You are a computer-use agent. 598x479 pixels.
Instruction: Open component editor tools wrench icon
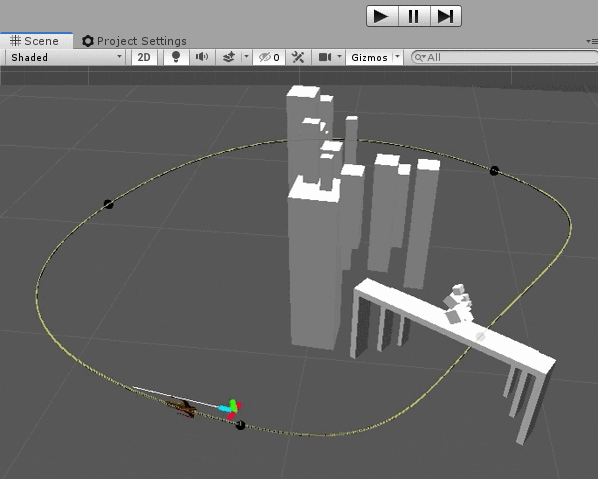pyautogui.click(x=298, y=57)
